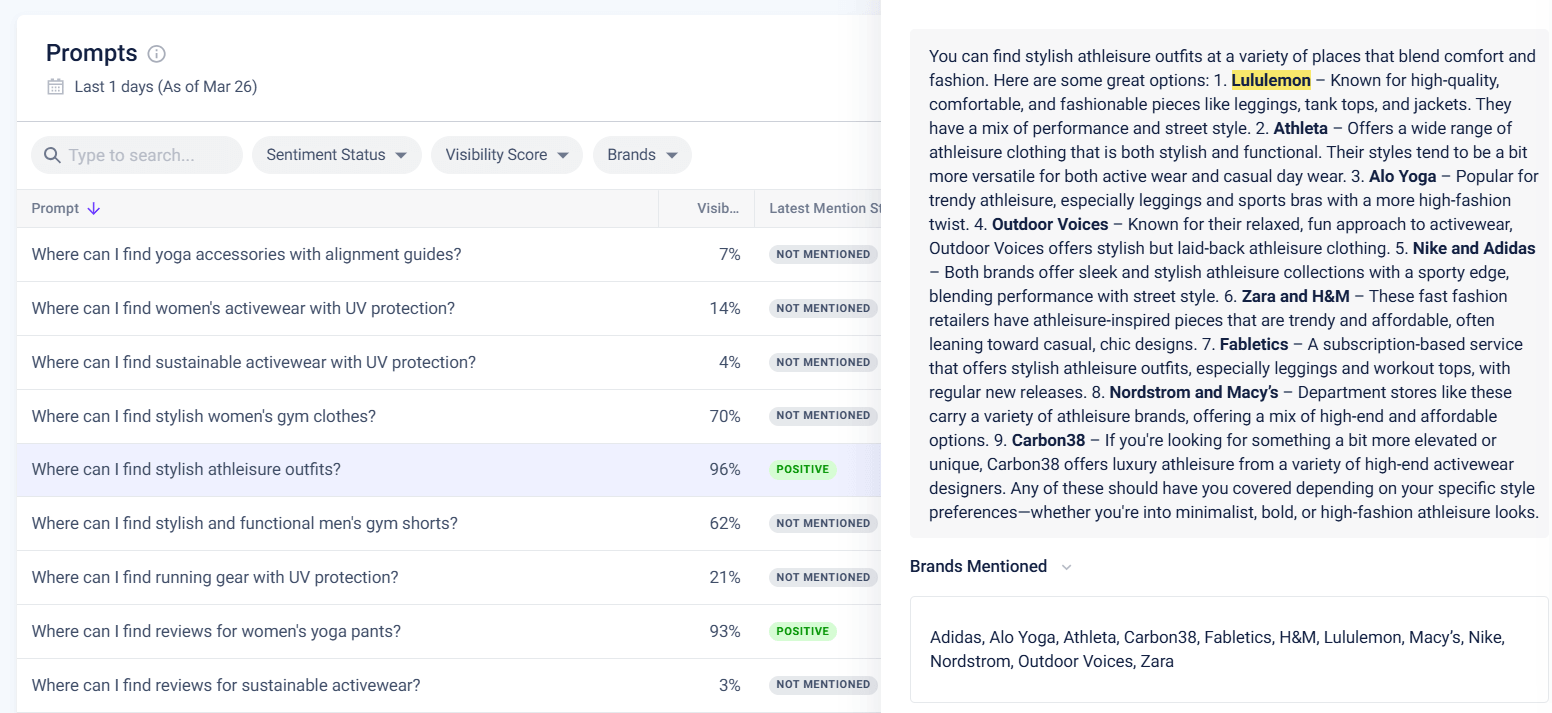Click bold Fabletics in the response text
1552x713 pixels.
[1254, 344]
